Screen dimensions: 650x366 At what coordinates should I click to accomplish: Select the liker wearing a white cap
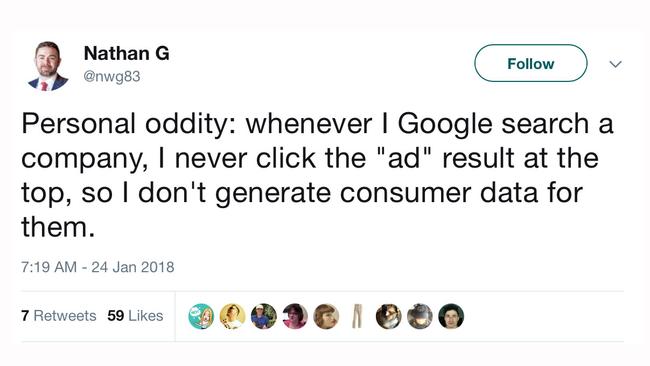[264, 316]
